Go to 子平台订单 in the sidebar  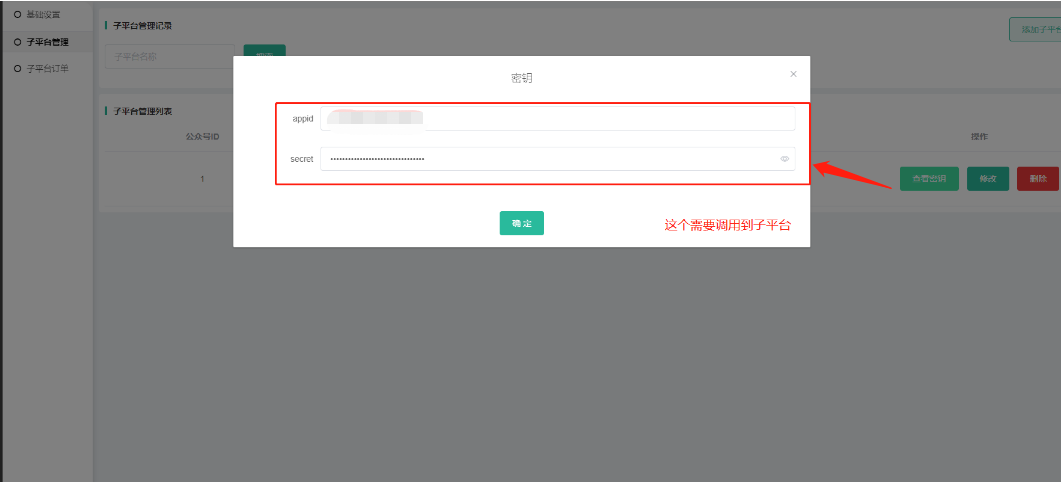coord(47,68)
